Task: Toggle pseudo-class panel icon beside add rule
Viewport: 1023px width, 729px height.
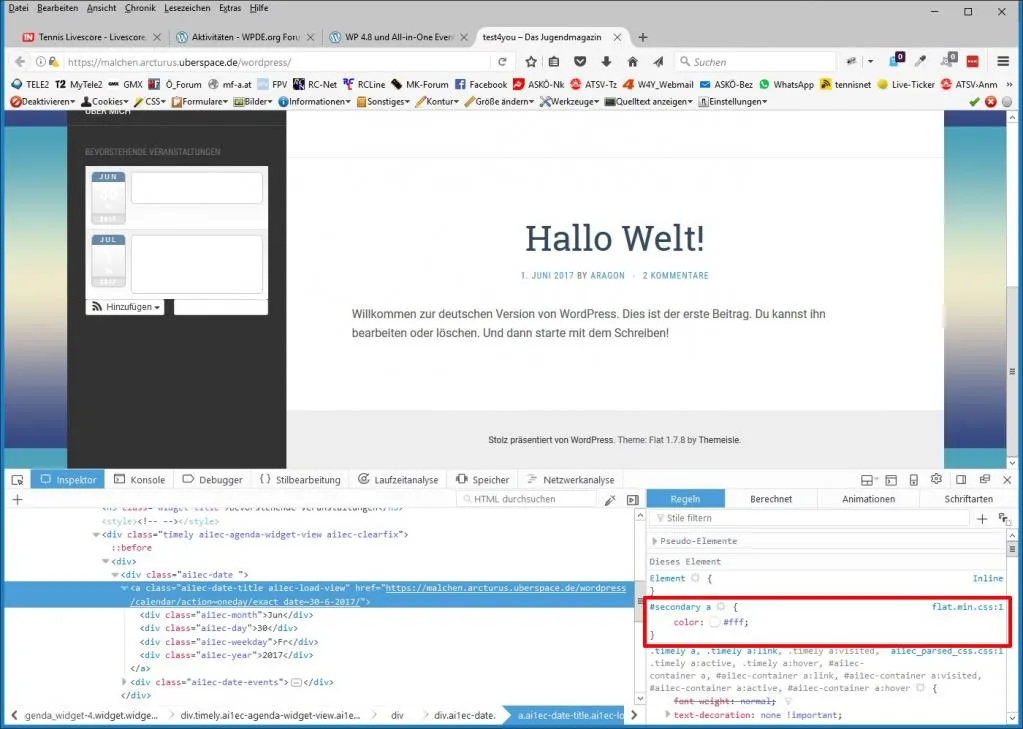Action: [x=1005, y=519]
